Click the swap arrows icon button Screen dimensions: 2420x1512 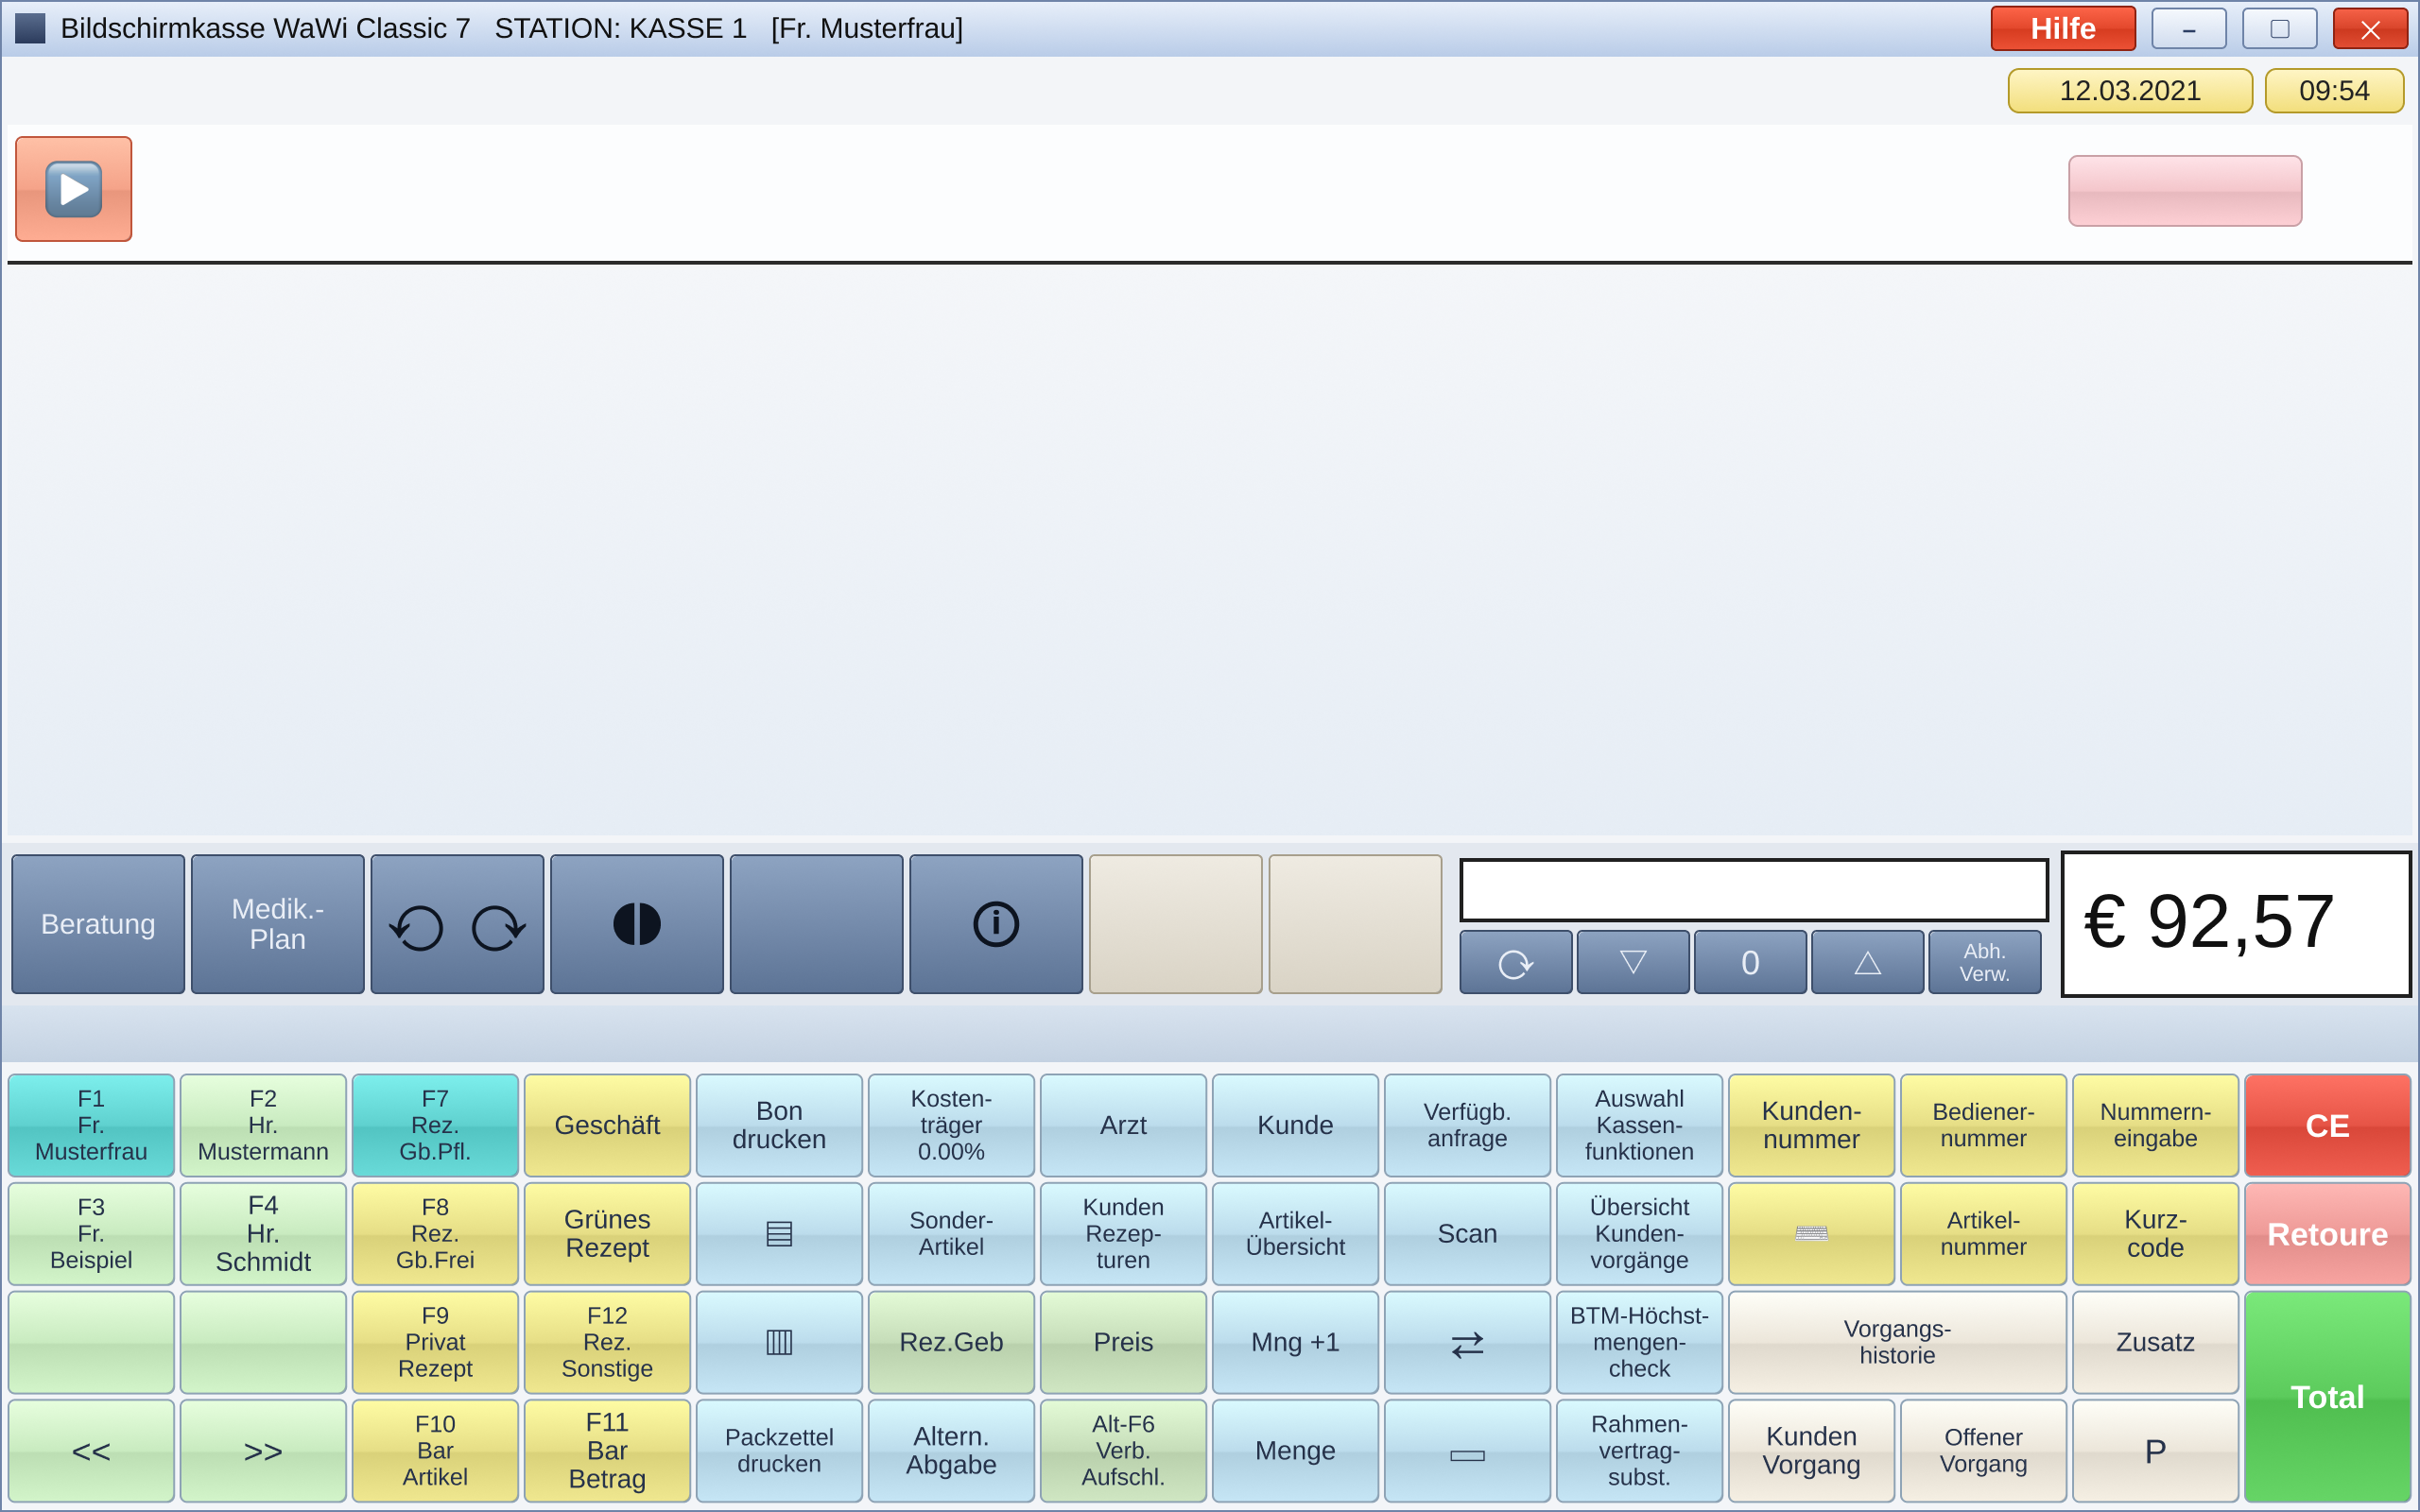[x=1467, y=1342]
